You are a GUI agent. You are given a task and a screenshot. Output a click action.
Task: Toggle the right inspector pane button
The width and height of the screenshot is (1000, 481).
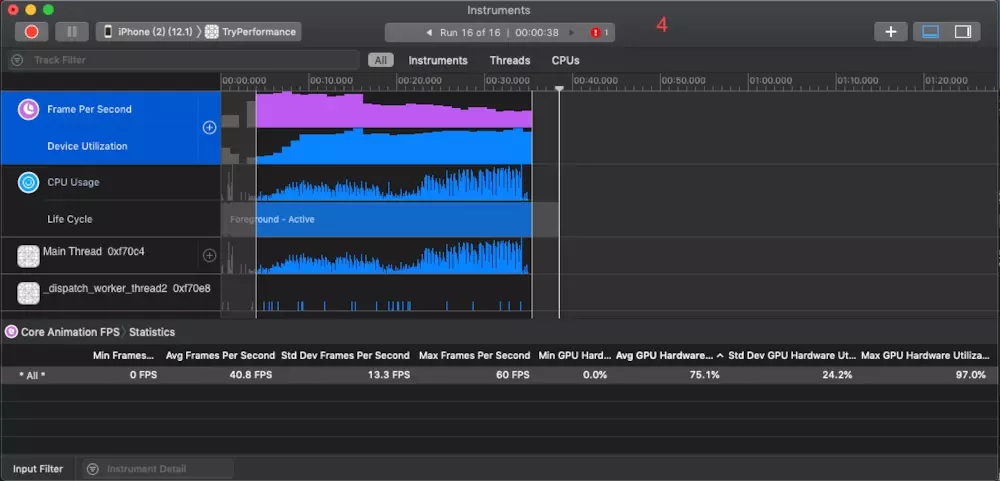pos(963,32)
